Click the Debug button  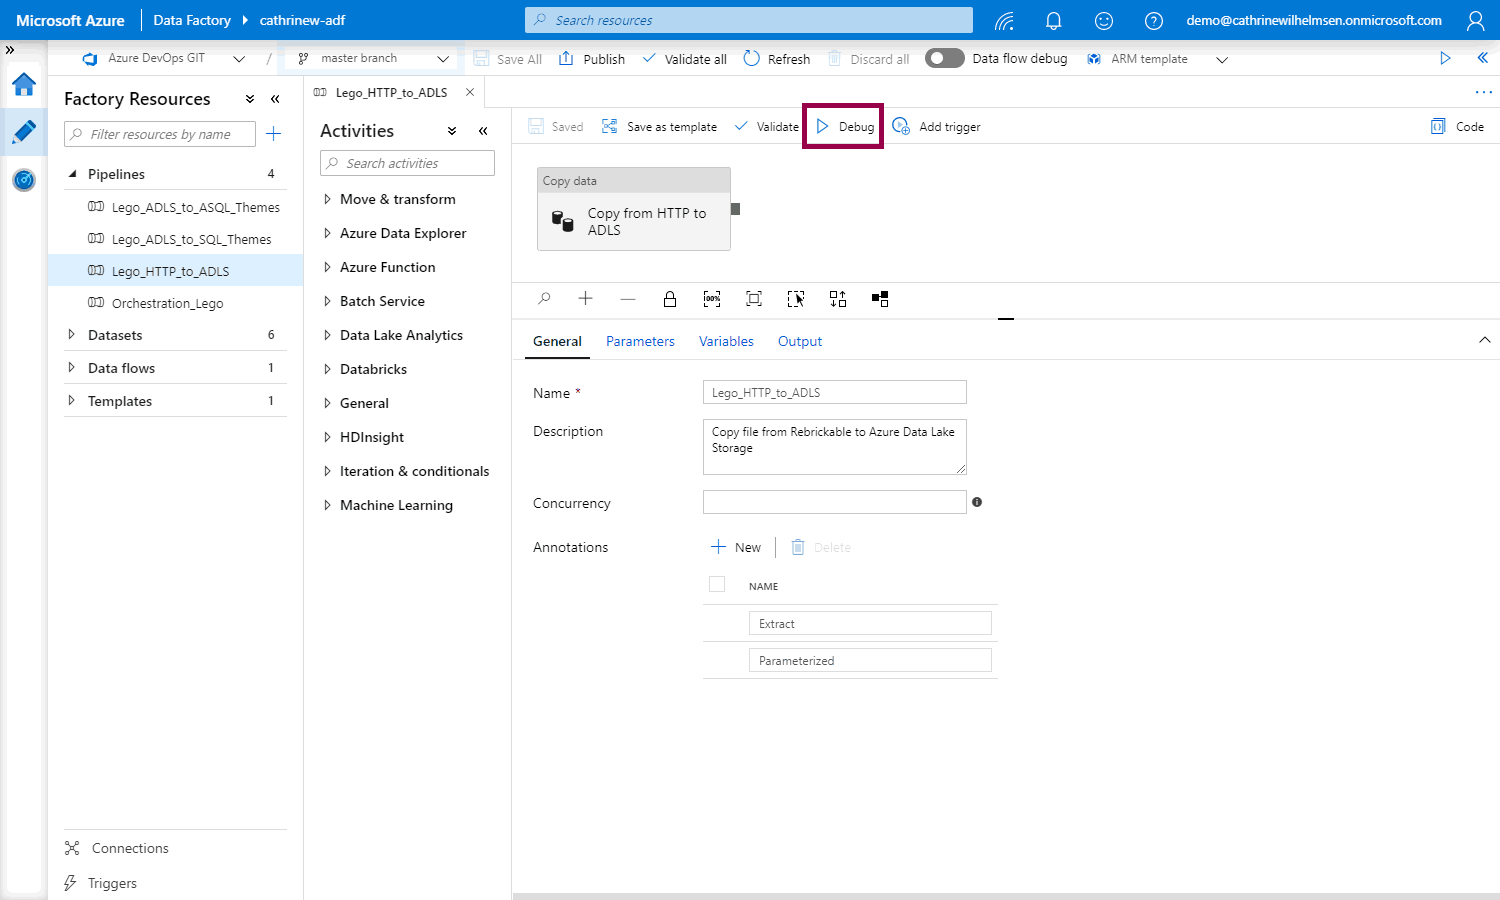coord(845,127)
